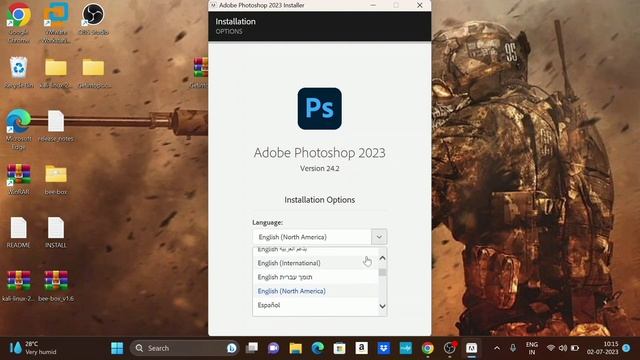The height and width of the screenshot is (360, 640).
Task: Close the Adobe Photoshop 2023 Installer window
Action: coord(420,5)
